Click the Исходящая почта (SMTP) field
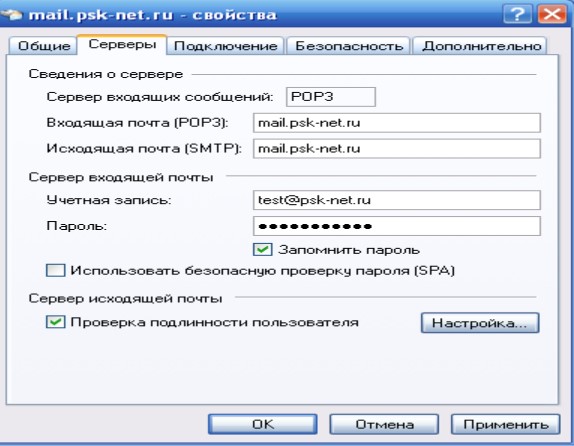 point(397,149)
